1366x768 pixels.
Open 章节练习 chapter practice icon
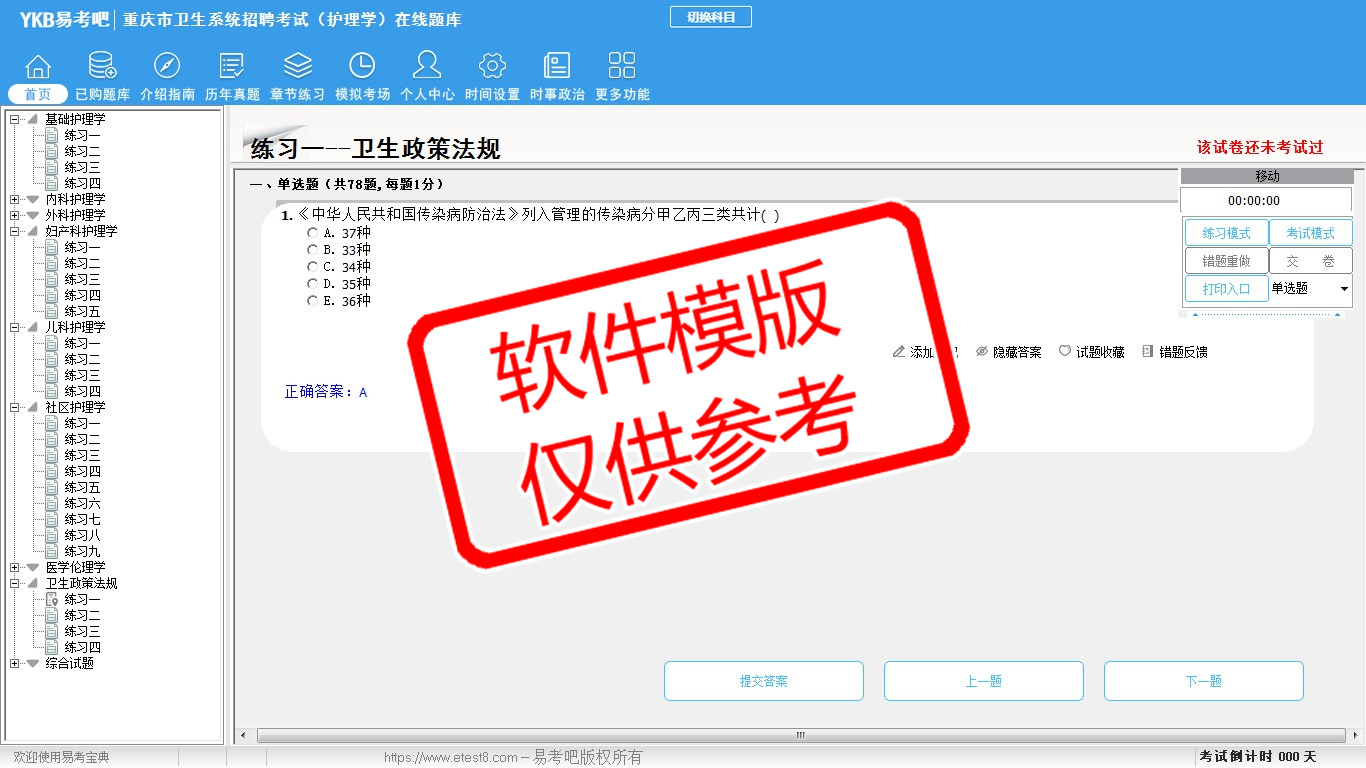pos(297,67)
